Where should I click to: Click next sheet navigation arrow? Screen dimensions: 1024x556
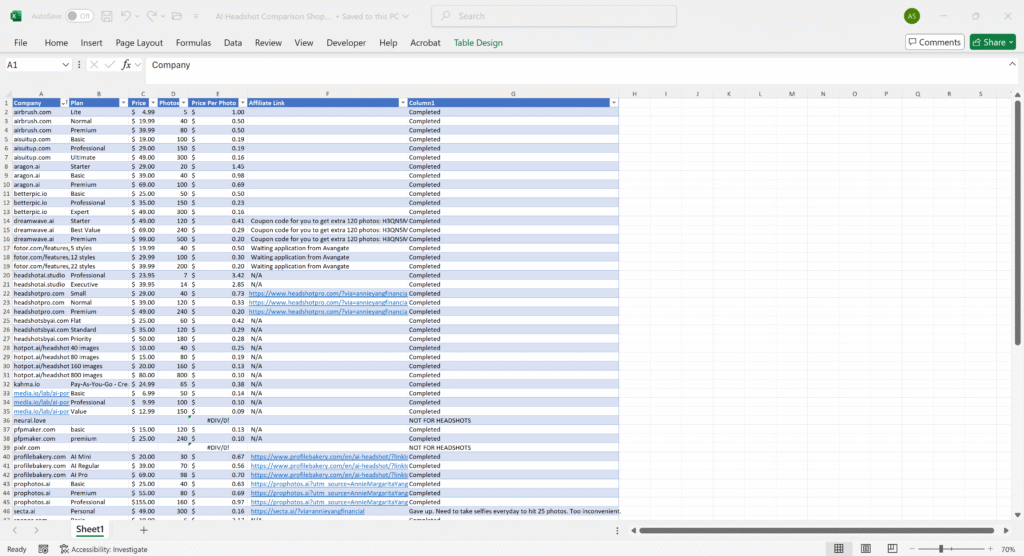pos(36,530)
